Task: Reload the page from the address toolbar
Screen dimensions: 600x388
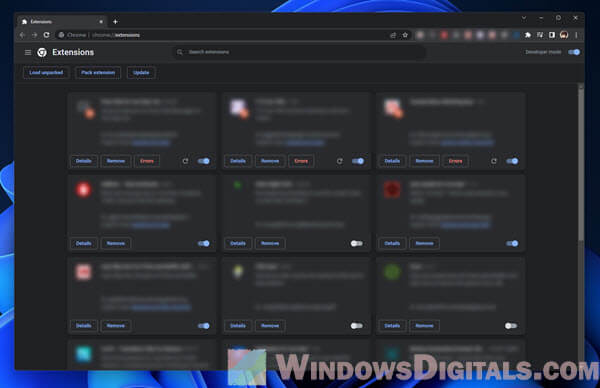Action: [46, 35]
